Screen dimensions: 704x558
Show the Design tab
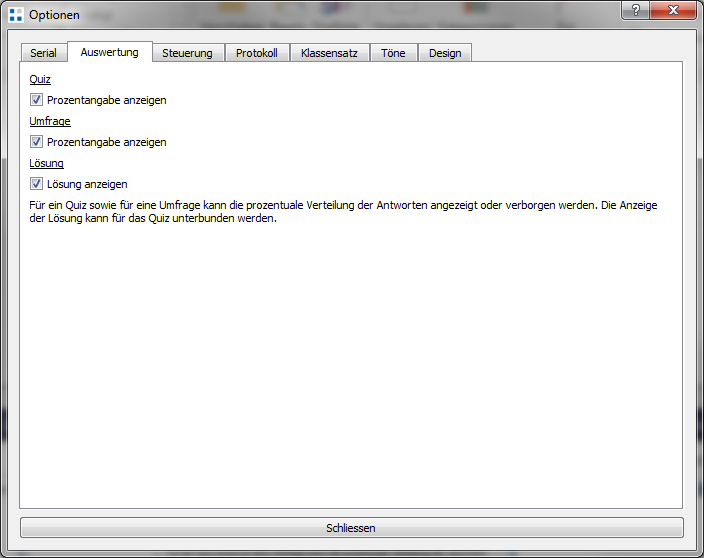[x=445, y=53]
